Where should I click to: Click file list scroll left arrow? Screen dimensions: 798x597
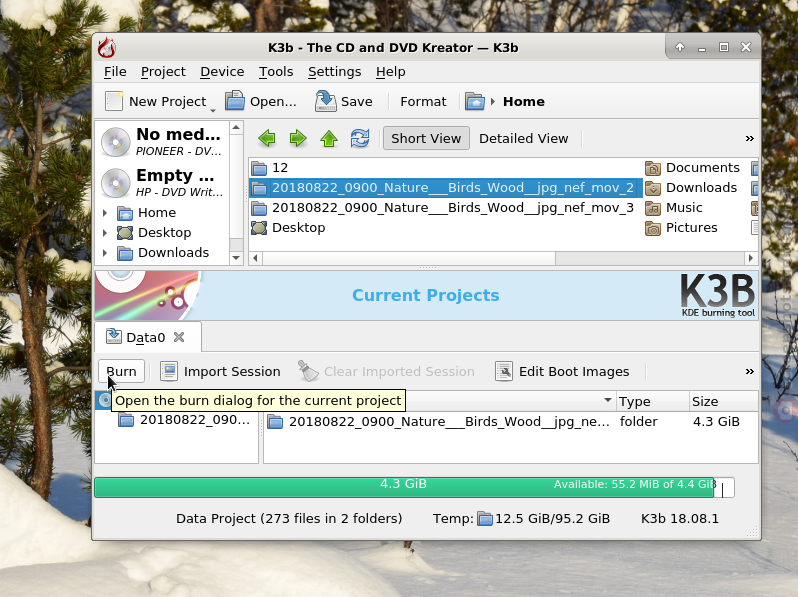255,258
